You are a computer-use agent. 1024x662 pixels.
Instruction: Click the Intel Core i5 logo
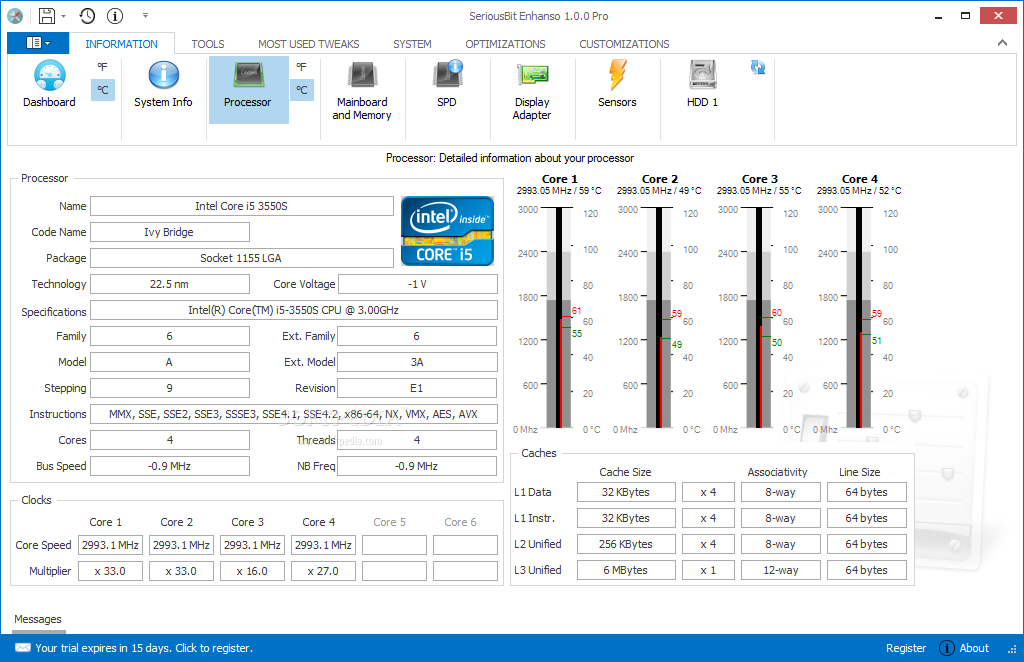pos(447,231)
